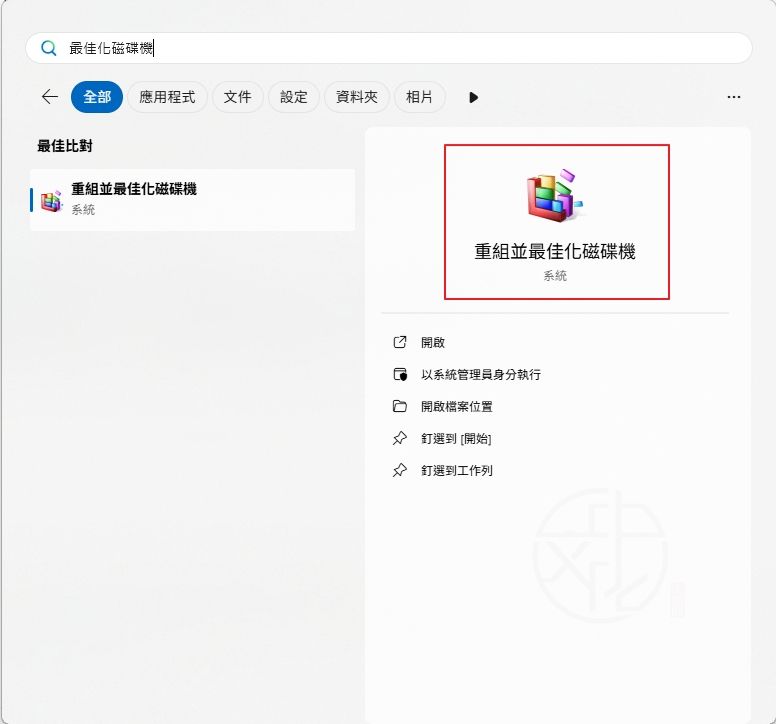776x724 pixels.
Task: Choose 釘選到工作列
Action: 457,471
